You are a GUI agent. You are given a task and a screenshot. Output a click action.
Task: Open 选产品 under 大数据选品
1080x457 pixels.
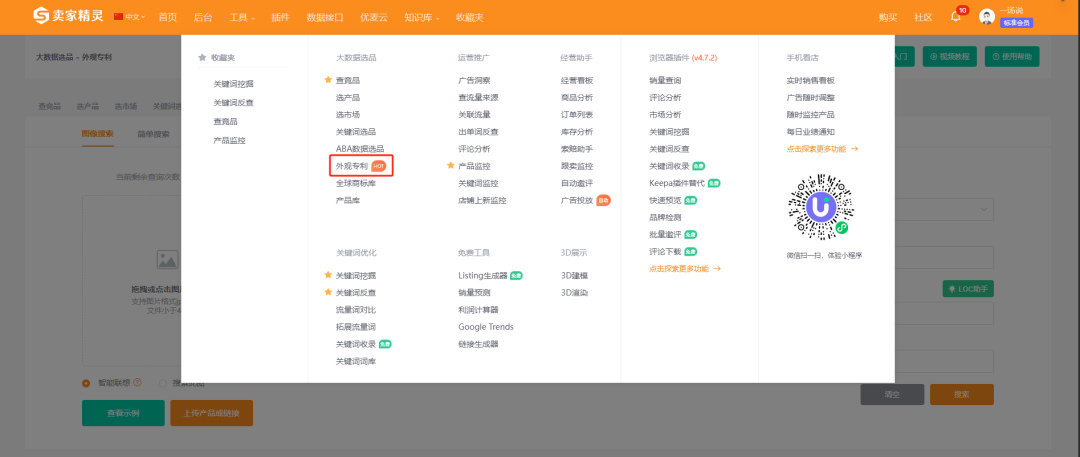348,97
